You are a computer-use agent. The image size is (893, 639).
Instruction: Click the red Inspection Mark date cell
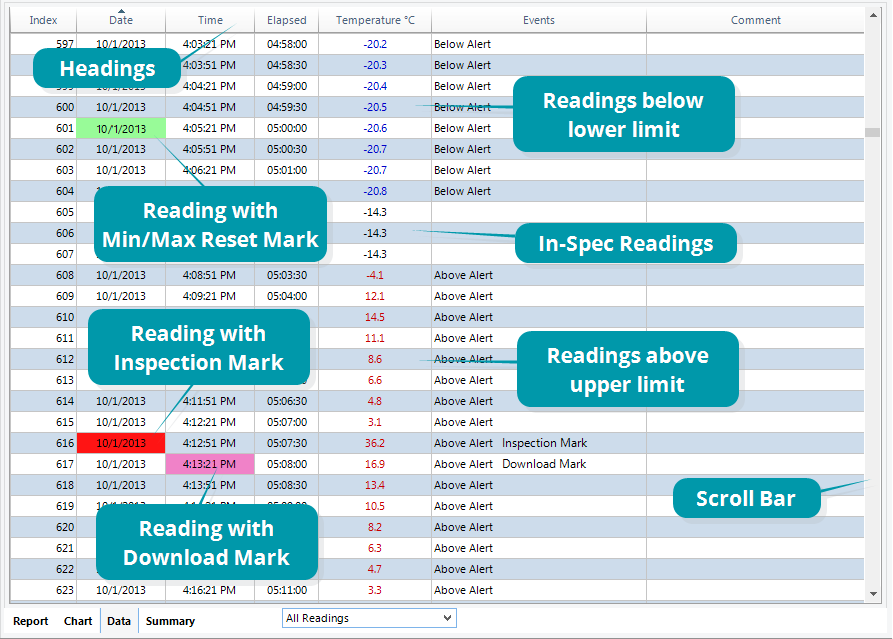click(x=120, y=442)
